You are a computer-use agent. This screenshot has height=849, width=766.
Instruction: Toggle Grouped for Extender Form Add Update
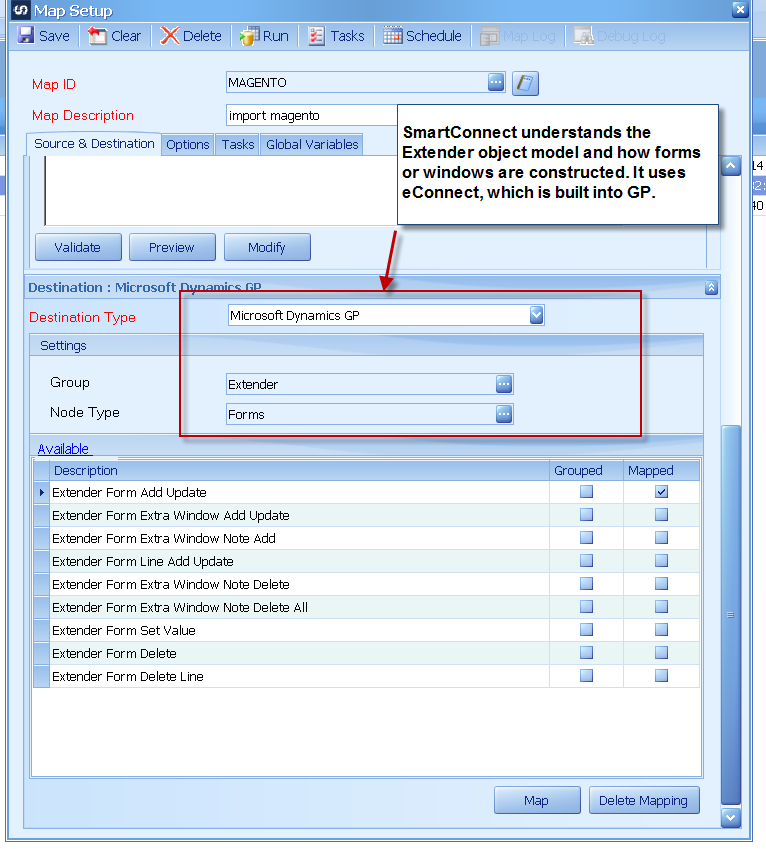[x=586, y=492]
